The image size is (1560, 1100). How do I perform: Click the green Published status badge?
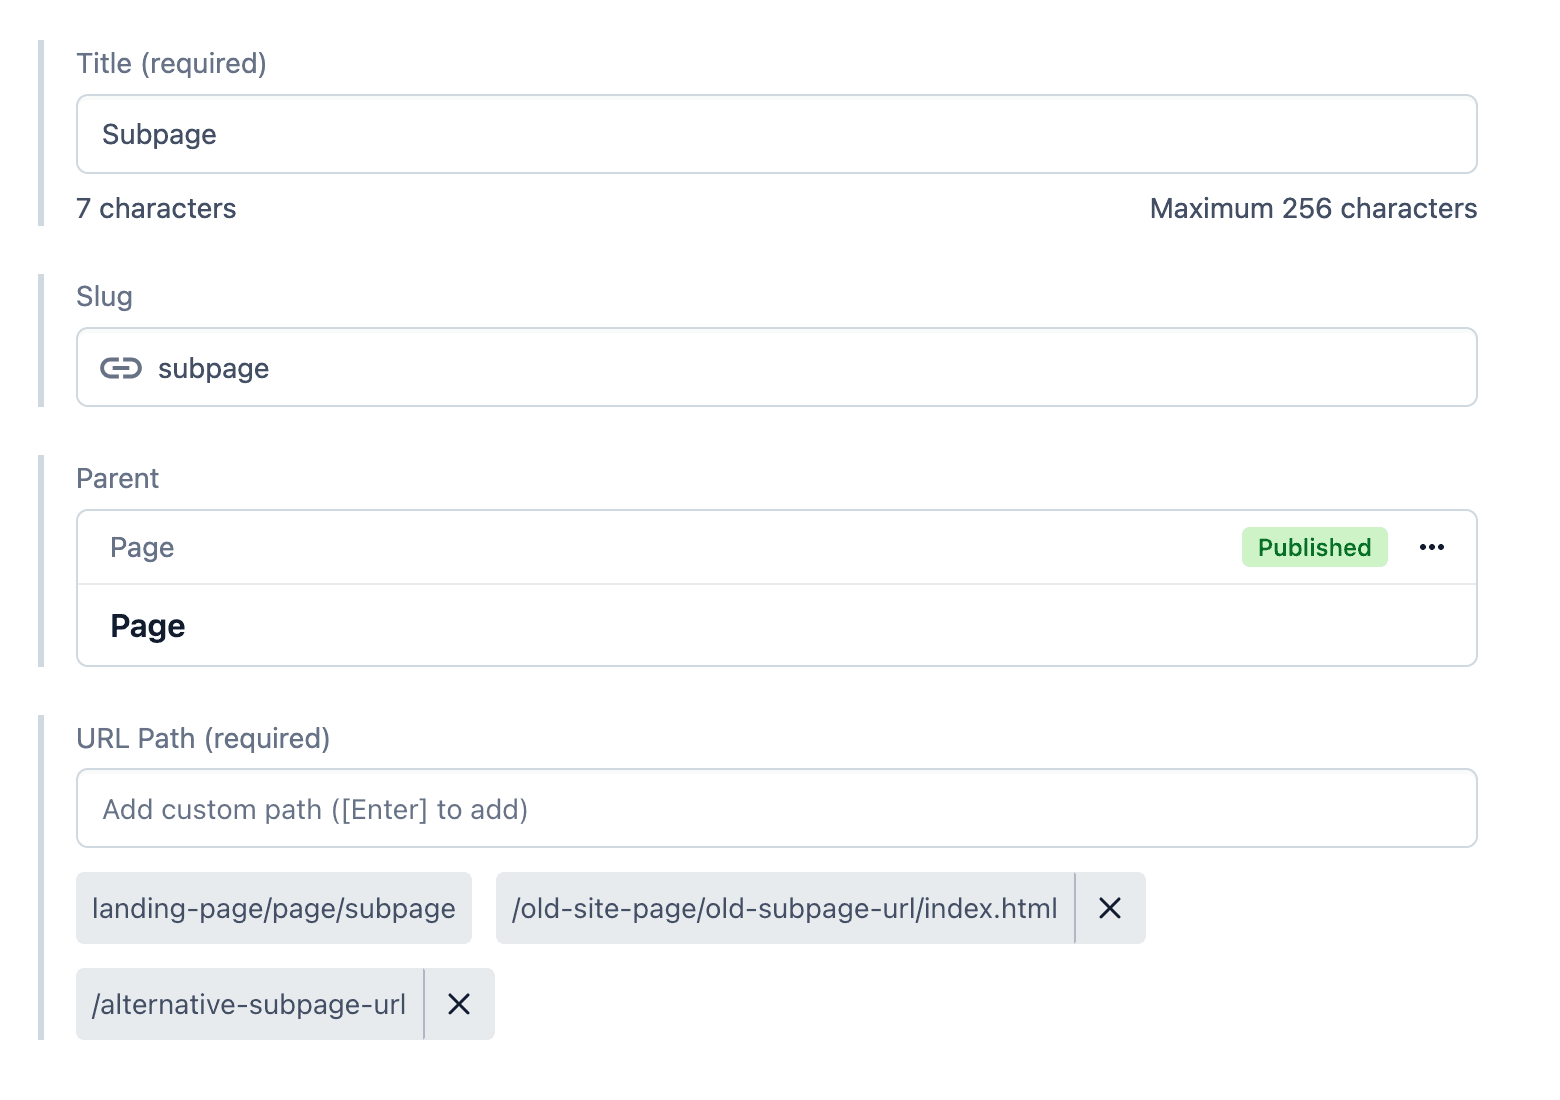pos(1314,547)
